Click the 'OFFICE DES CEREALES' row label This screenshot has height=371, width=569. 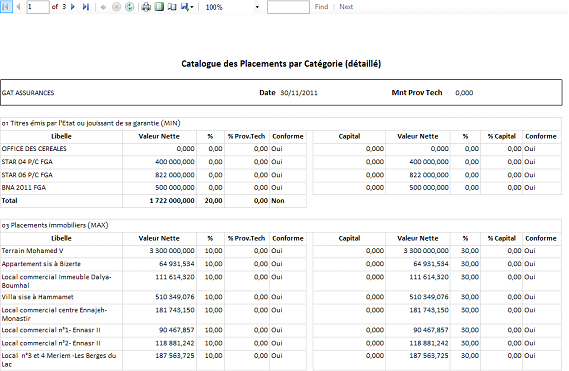pos(34,149)
